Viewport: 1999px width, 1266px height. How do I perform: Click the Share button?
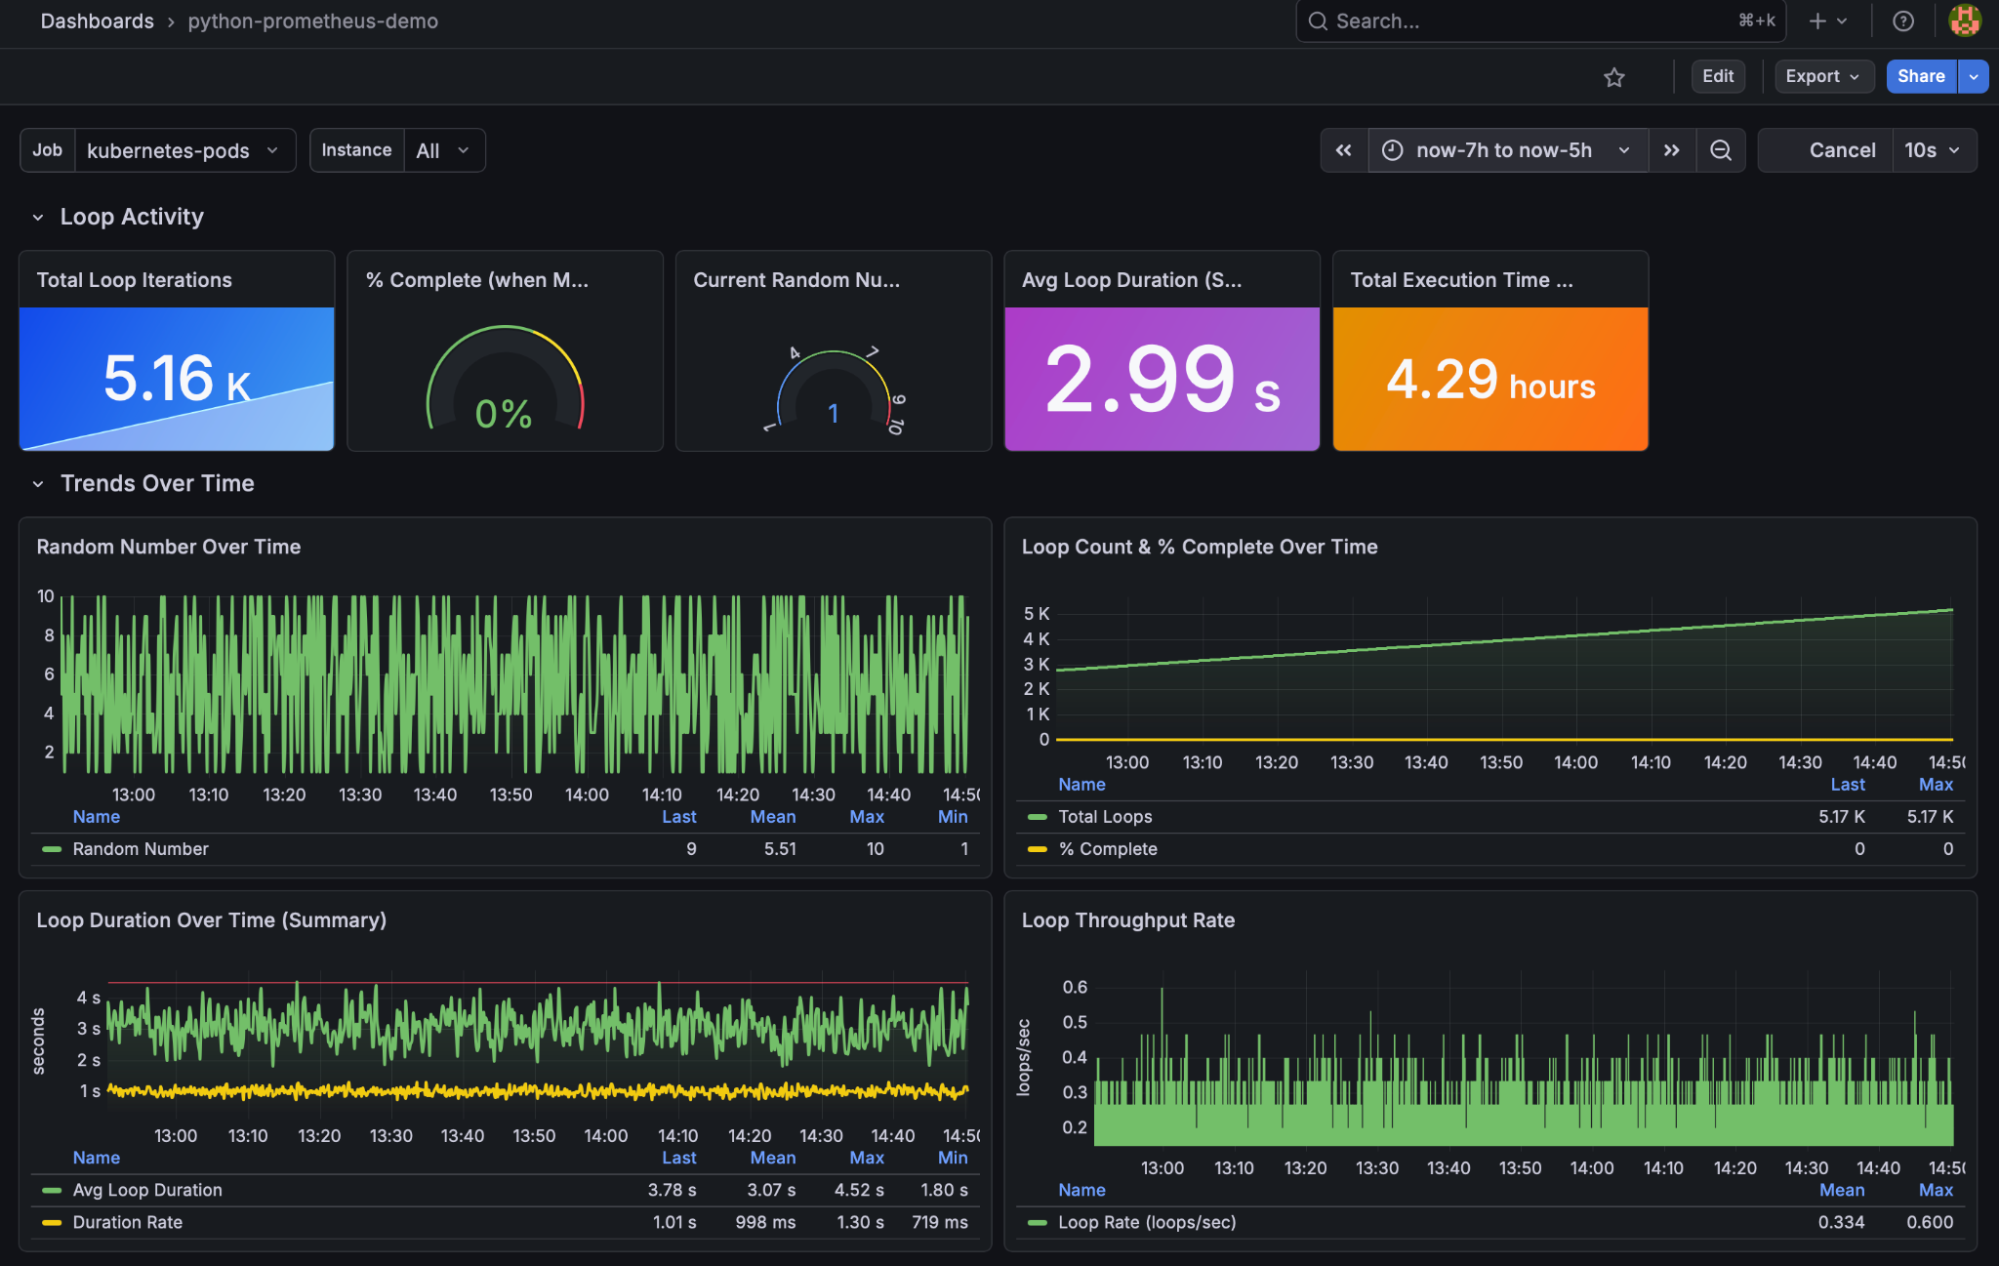click(1920, 76)
